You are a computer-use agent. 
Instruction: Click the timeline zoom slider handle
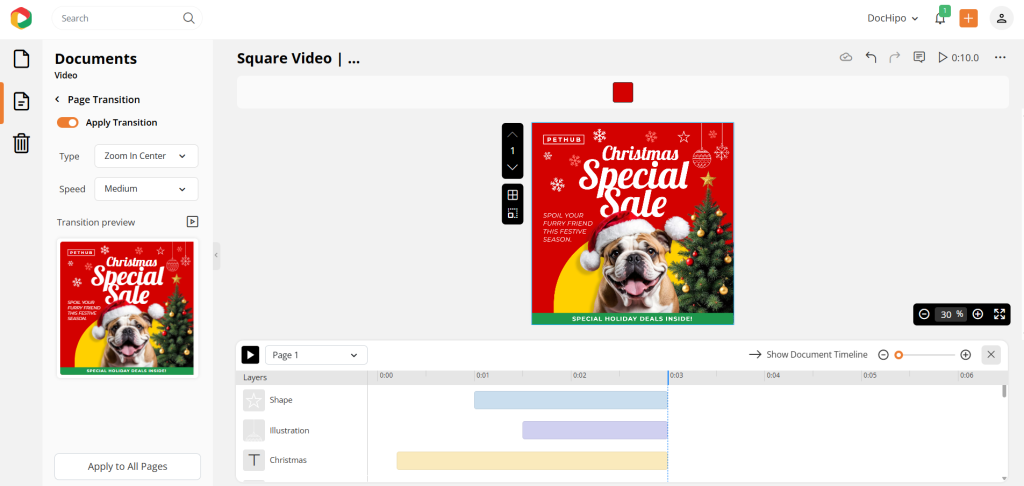click(x=899, y=355)
